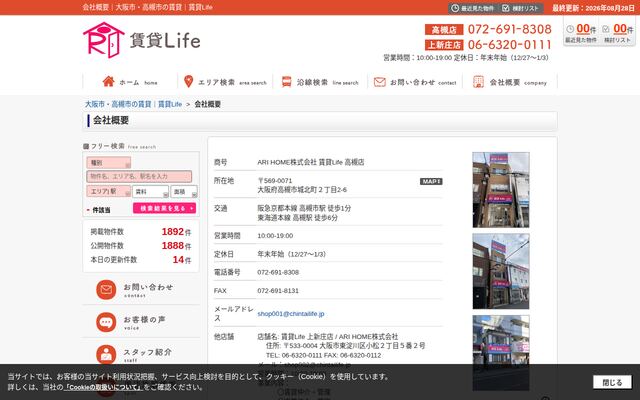Viewport: 640px width, 400px height.
Task: Click the 上新庄店 phone number 06-6320-0111
Action: pos(509,44)
